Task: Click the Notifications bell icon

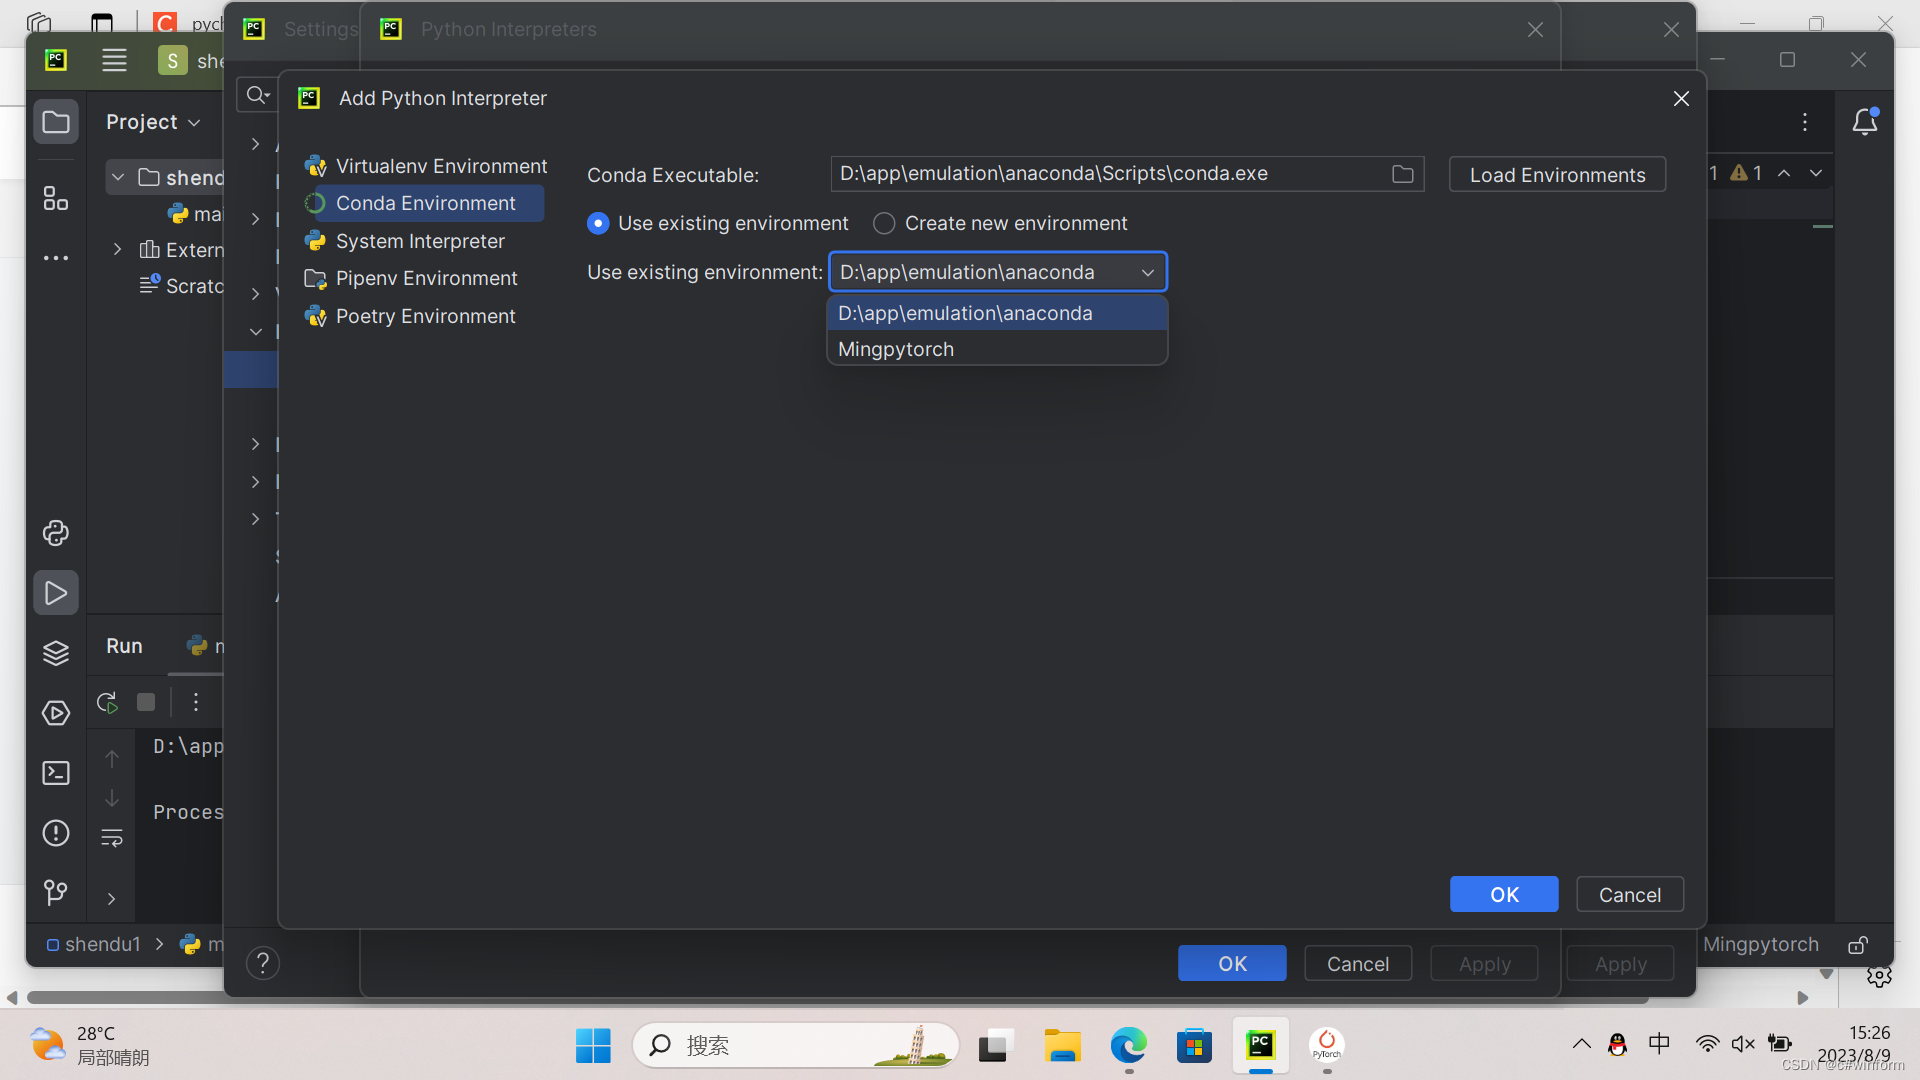Action: (1865, 122)
